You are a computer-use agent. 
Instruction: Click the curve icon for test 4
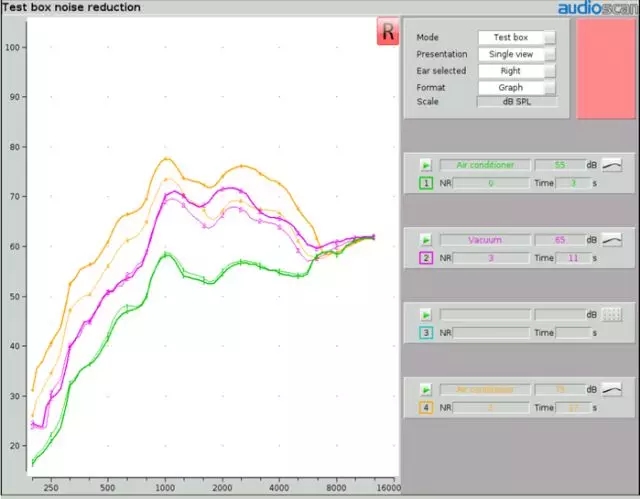click(612, 389)
